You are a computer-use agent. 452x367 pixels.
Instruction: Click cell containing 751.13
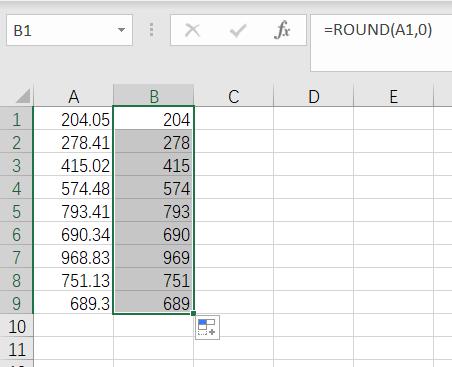click(73, 280)
